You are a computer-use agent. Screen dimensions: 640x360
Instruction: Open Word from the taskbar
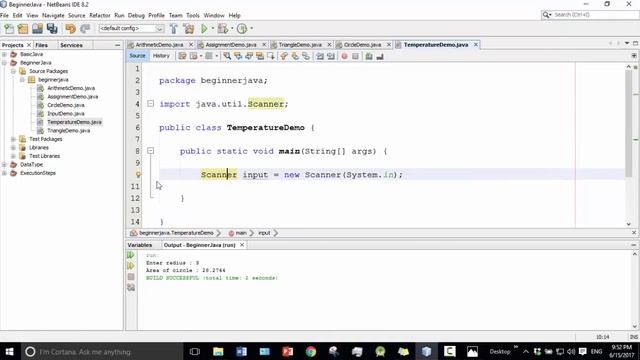[241, 351]
